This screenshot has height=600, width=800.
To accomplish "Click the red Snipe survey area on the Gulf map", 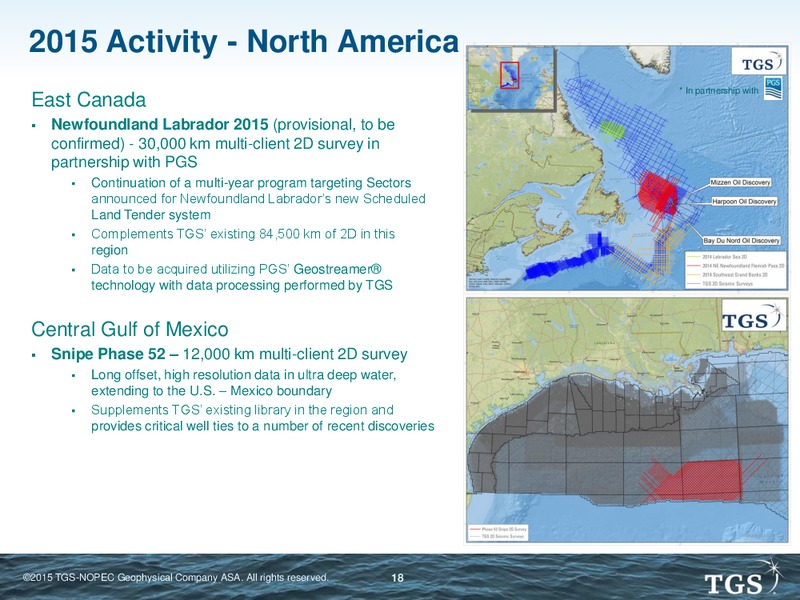I will pyautogui.click(x=707, y=479).
